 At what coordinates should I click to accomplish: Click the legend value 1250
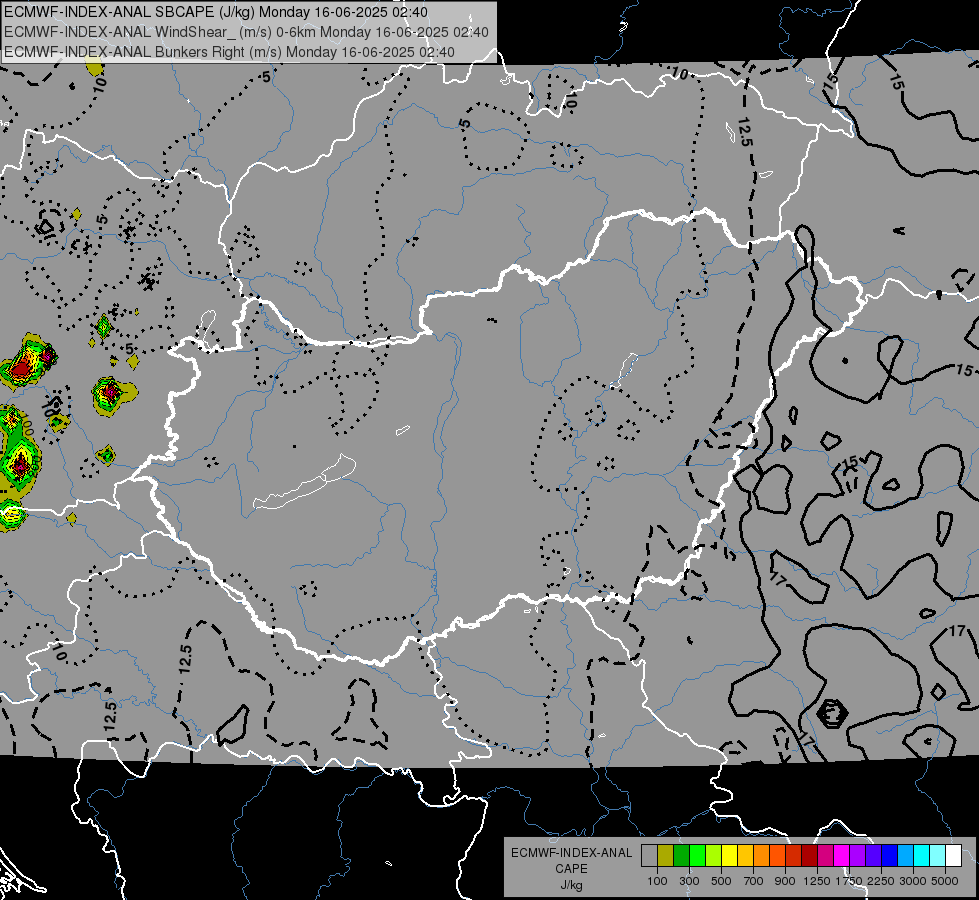pos(817,881)
